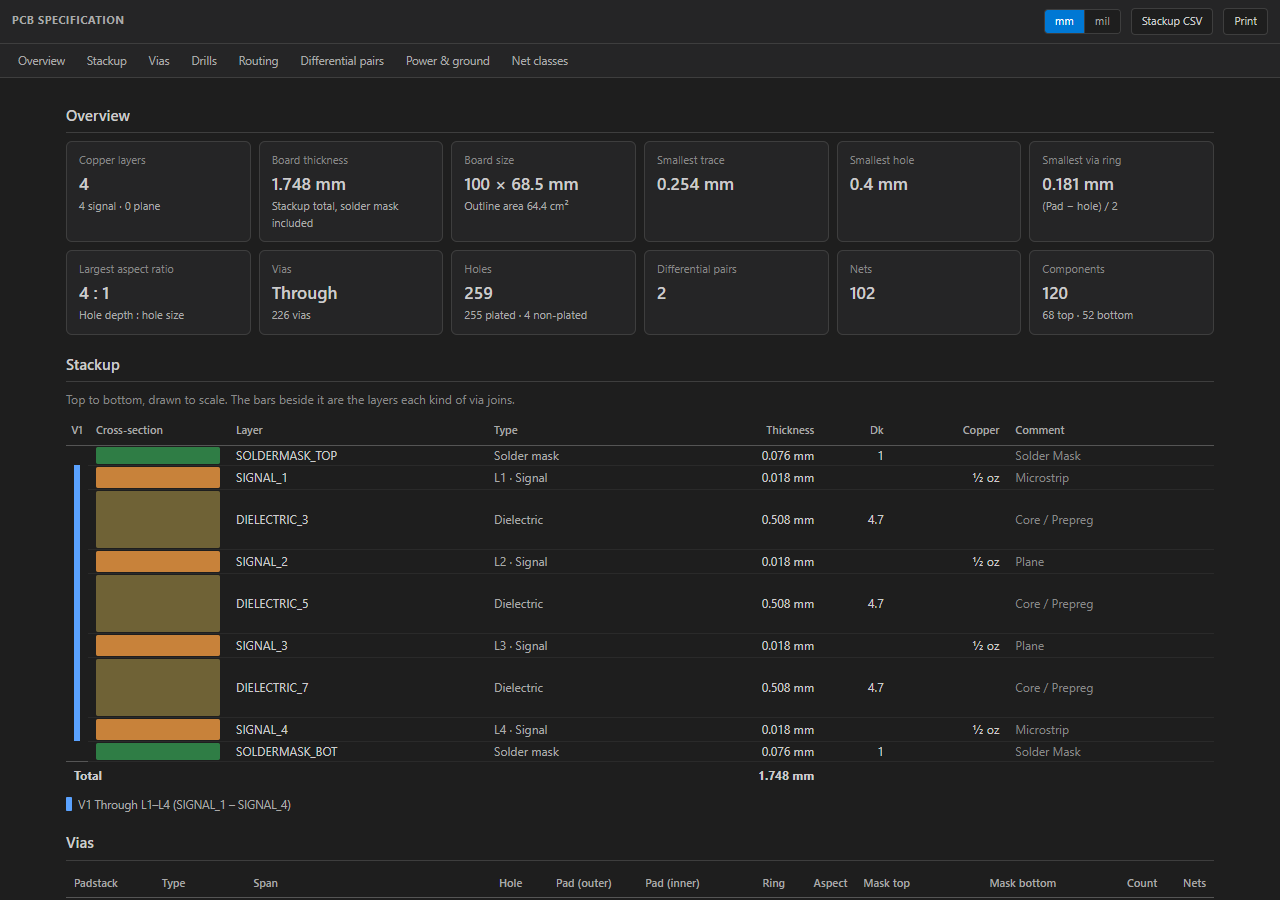Click the Vias Through summary card
This screenshot has width=1280, height=900.
351,292
